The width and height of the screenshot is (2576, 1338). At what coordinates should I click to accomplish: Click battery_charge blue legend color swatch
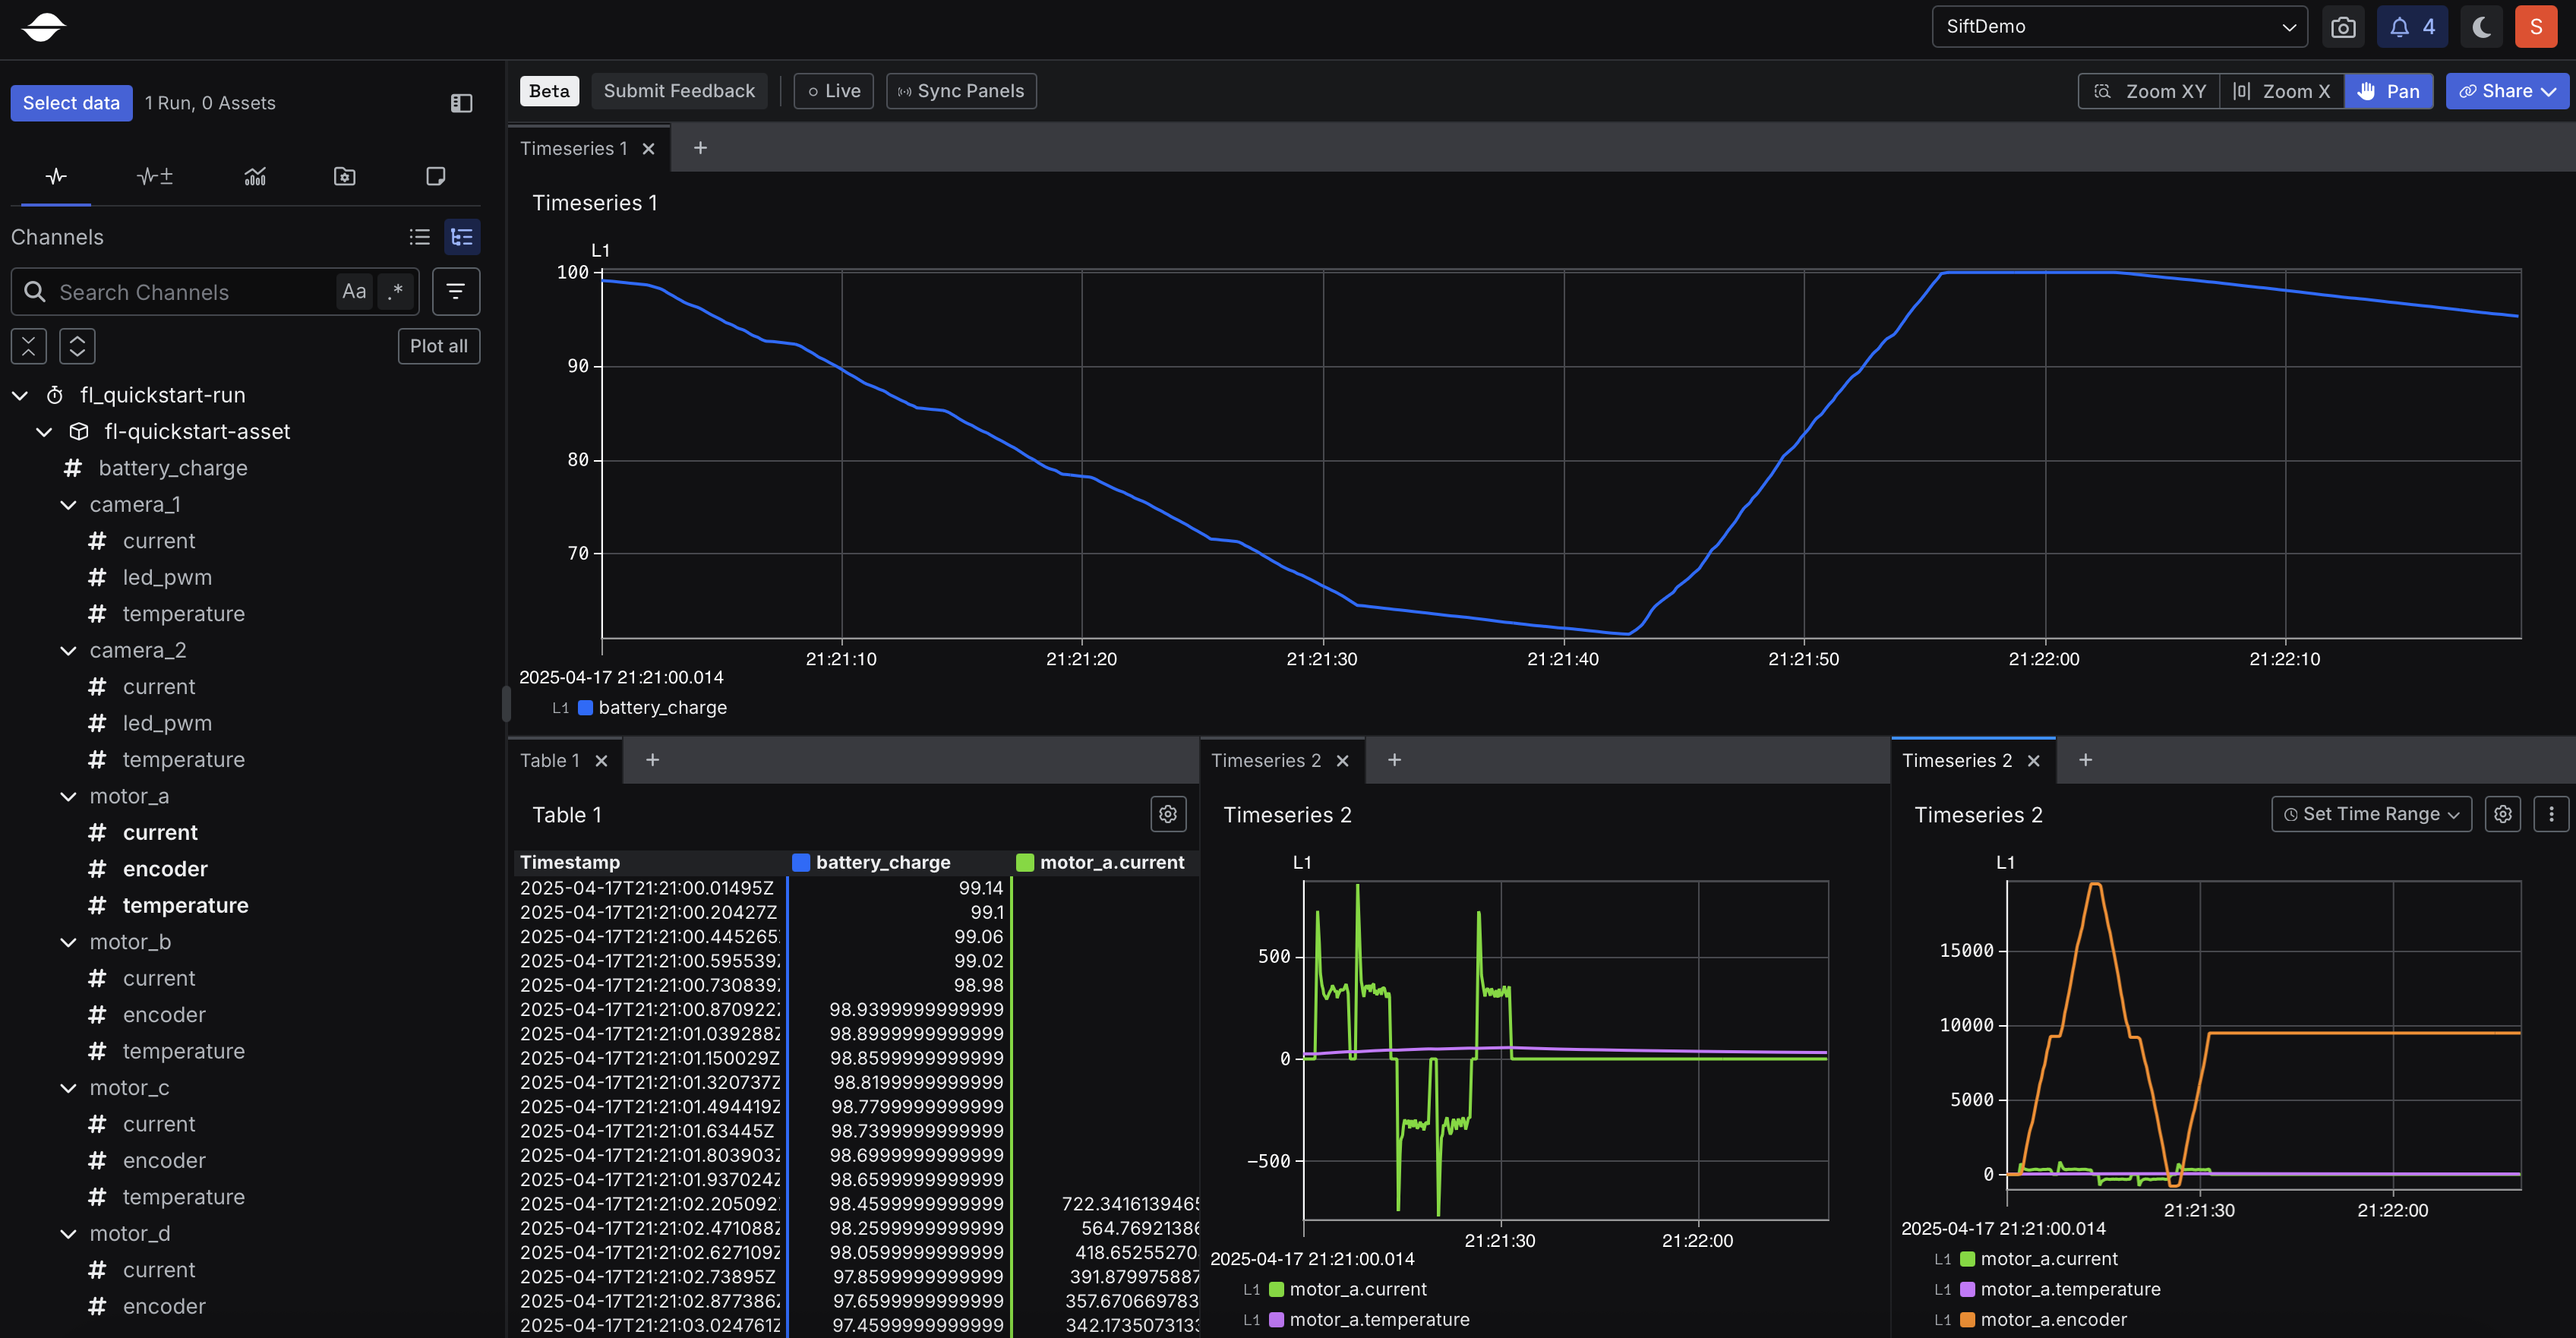(x=586, y=708)
